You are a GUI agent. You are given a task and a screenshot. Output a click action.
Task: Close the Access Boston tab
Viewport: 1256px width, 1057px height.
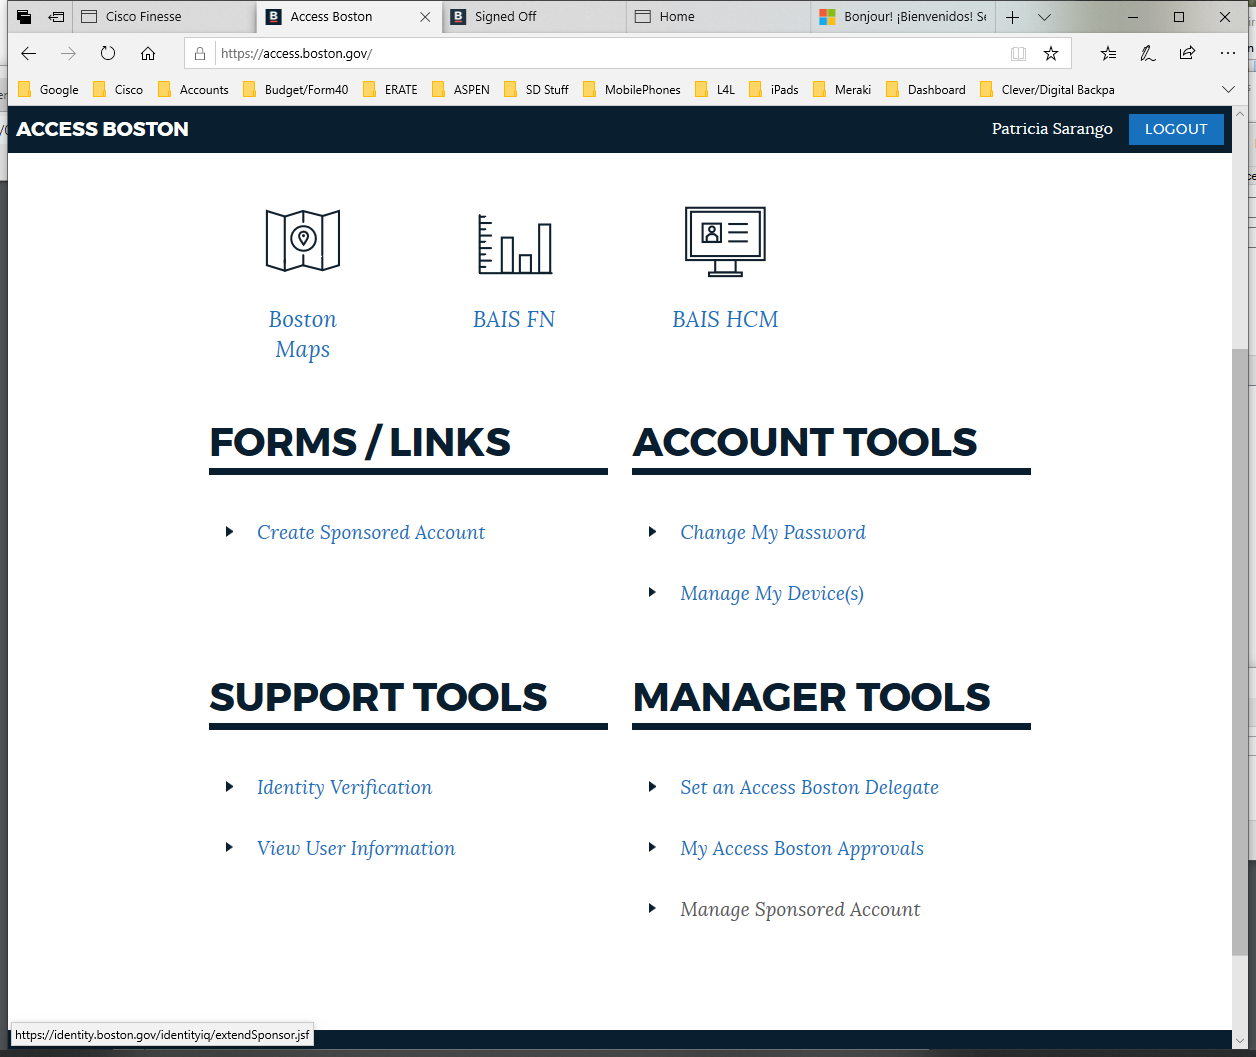coord(425,17)
